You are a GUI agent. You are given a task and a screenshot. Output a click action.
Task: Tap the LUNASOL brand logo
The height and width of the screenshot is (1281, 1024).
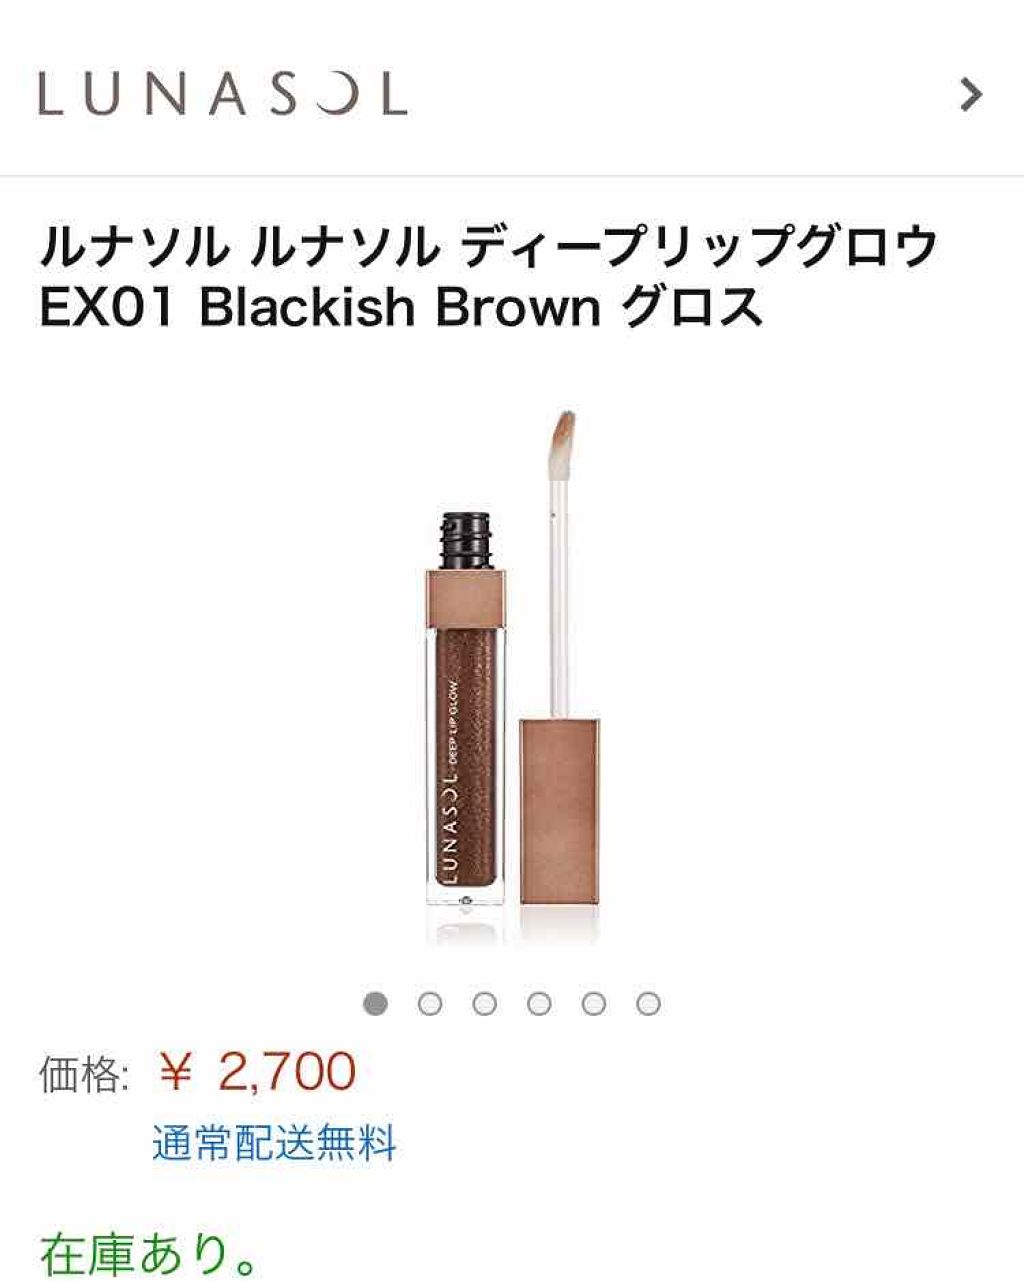[x=222, y=94]
